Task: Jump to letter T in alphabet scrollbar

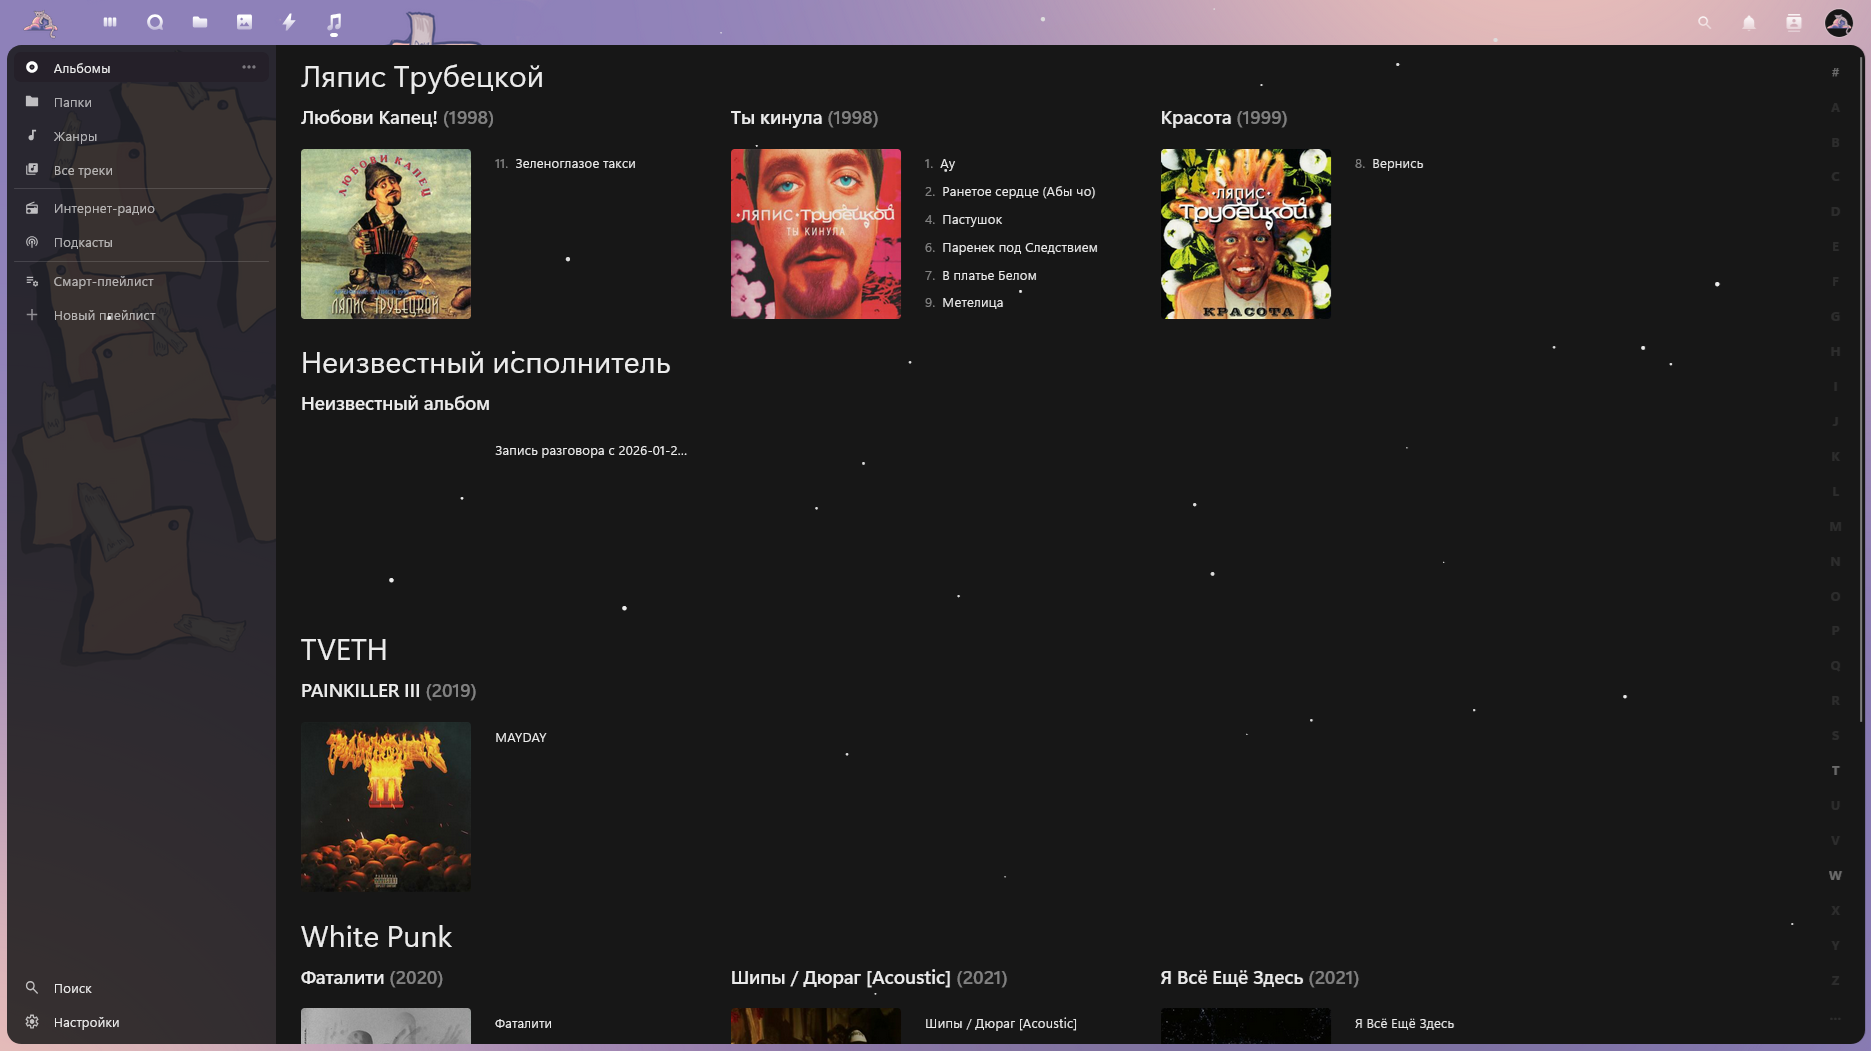Action: point(1835,770)
